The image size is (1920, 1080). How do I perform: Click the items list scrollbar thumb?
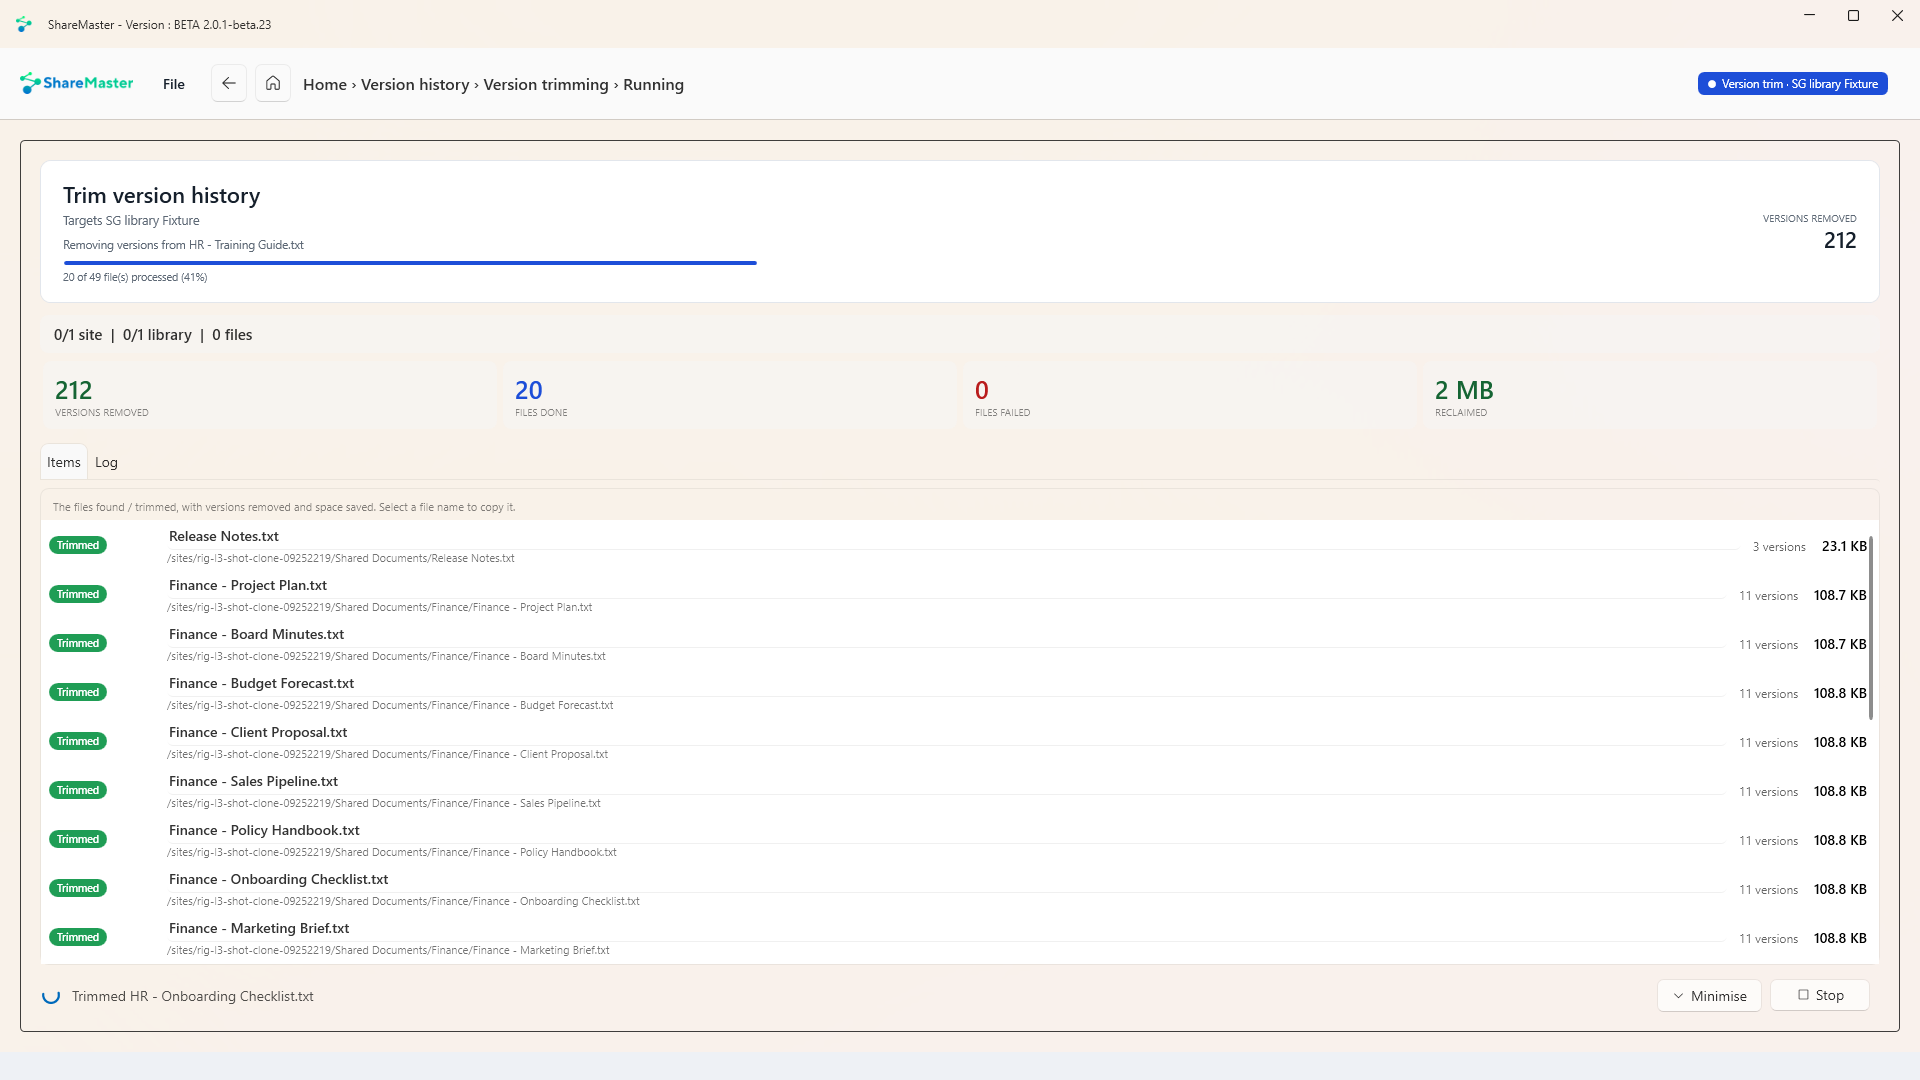pyautogui.click(x=1870, y=627)
